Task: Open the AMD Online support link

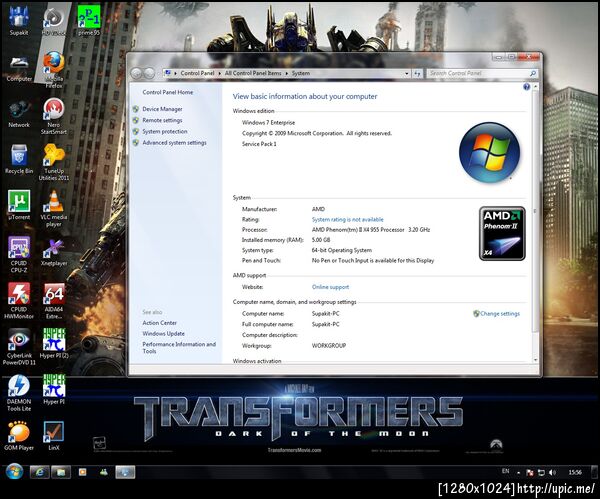Action: (x=330, y=287)
